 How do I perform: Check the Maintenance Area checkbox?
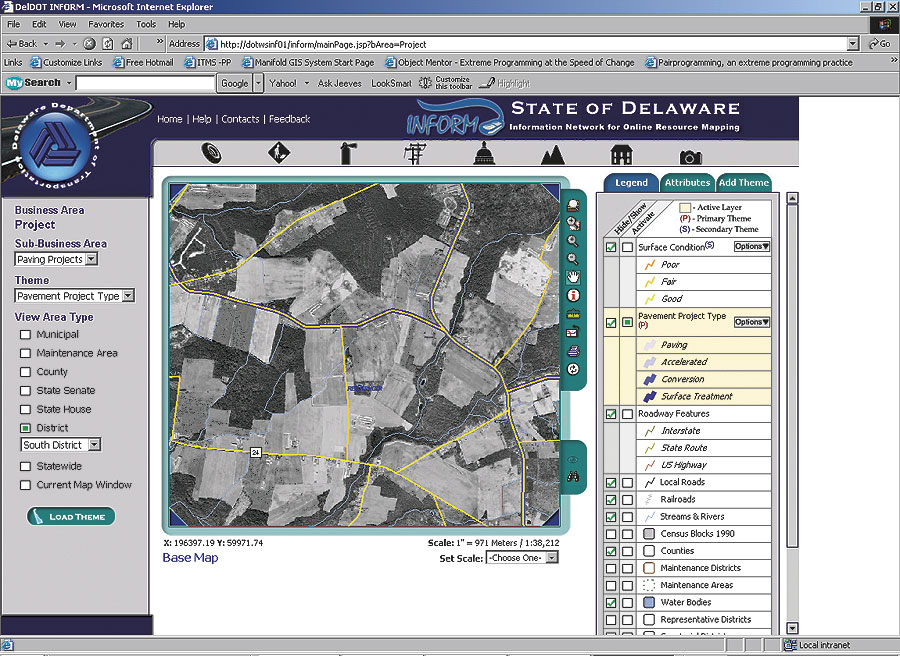point(25,353)
